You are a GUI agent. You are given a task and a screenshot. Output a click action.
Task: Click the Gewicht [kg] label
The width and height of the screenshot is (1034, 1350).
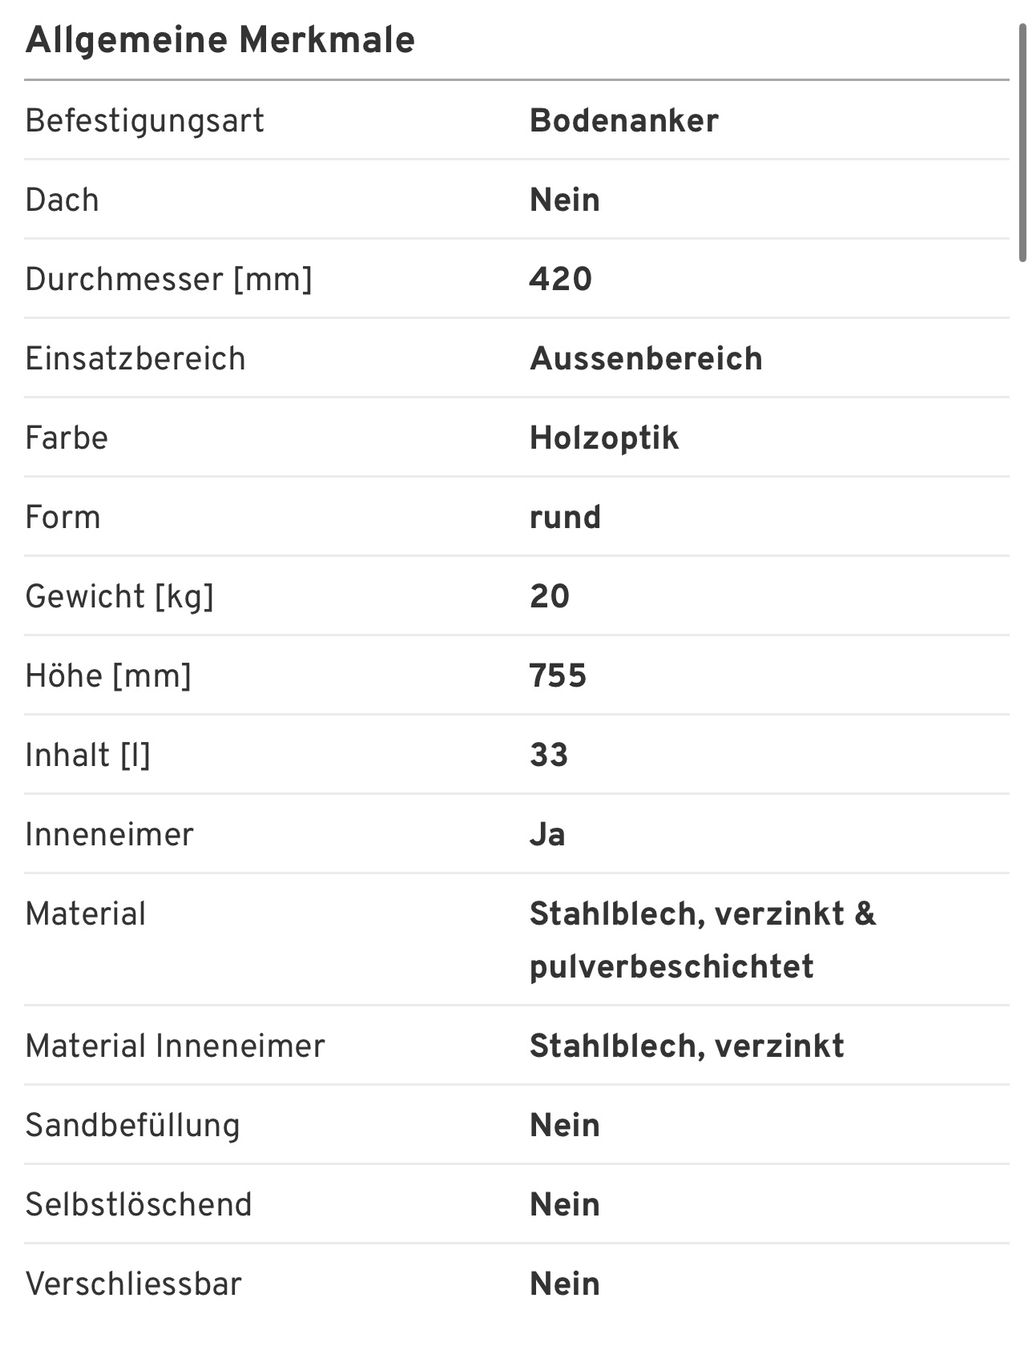click(120, 597)
